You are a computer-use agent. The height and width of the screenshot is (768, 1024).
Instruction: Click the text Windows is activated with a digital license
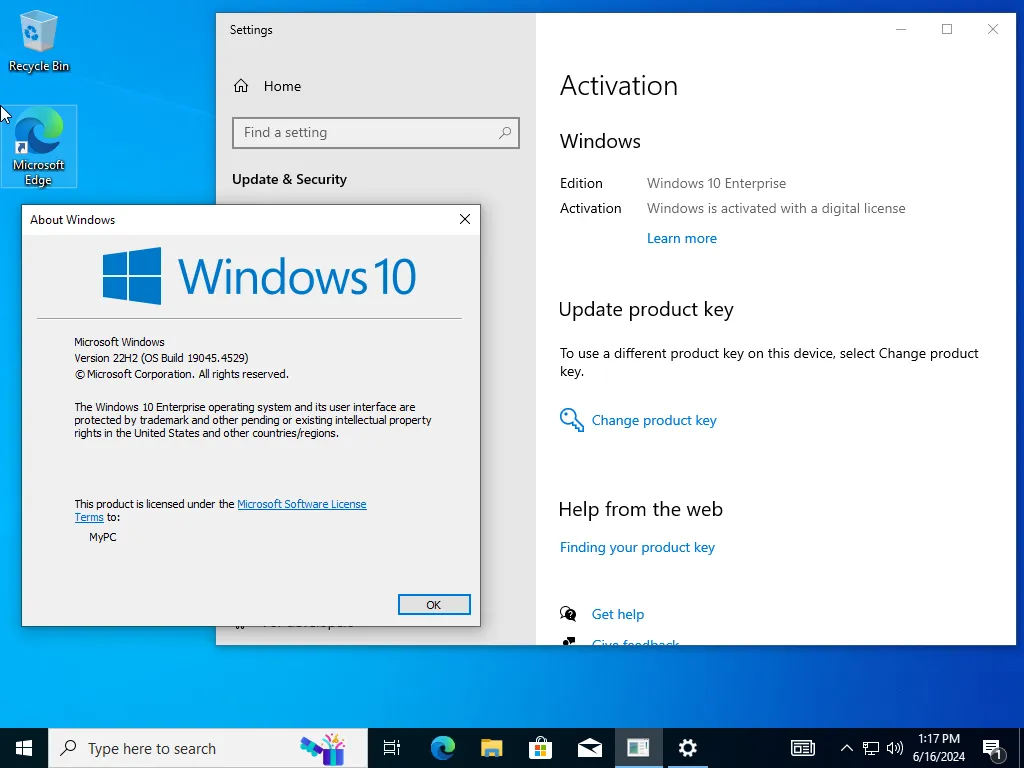[776, 208]
